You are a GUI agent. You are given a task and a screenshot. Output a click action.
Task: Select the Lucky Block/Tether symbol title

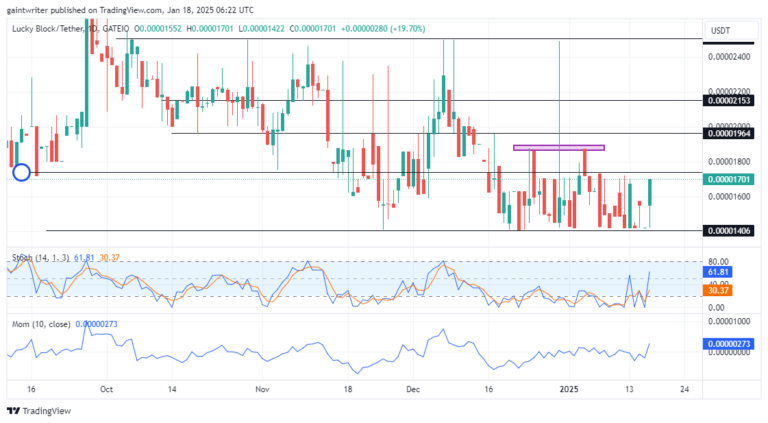(48, 29)
